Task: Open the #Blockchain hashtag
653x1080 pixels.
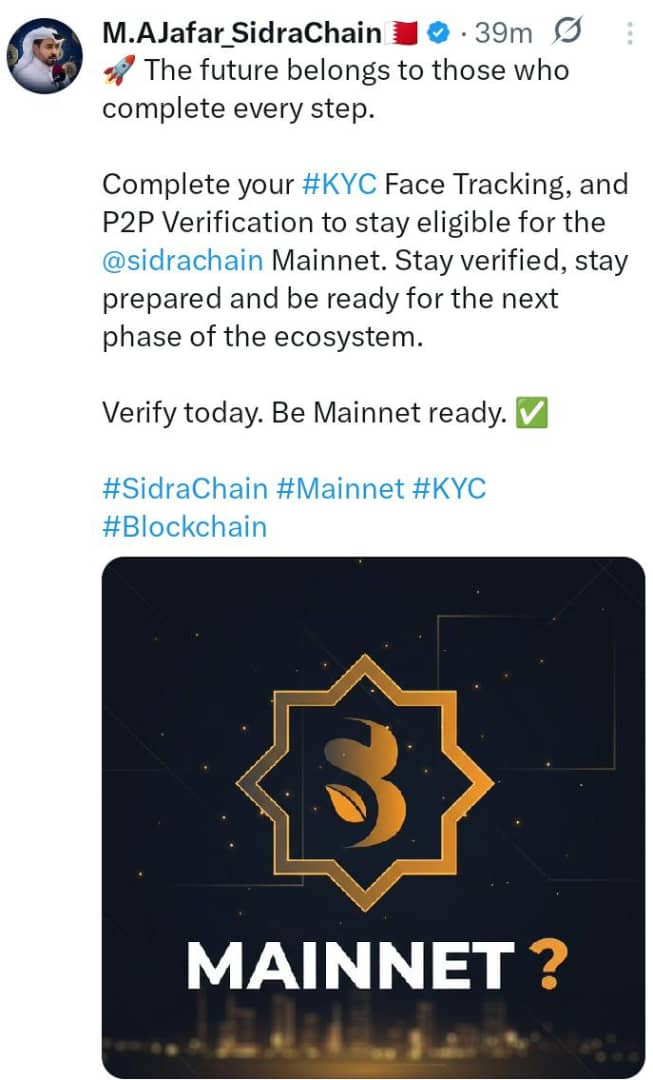Action: point(185,527)
